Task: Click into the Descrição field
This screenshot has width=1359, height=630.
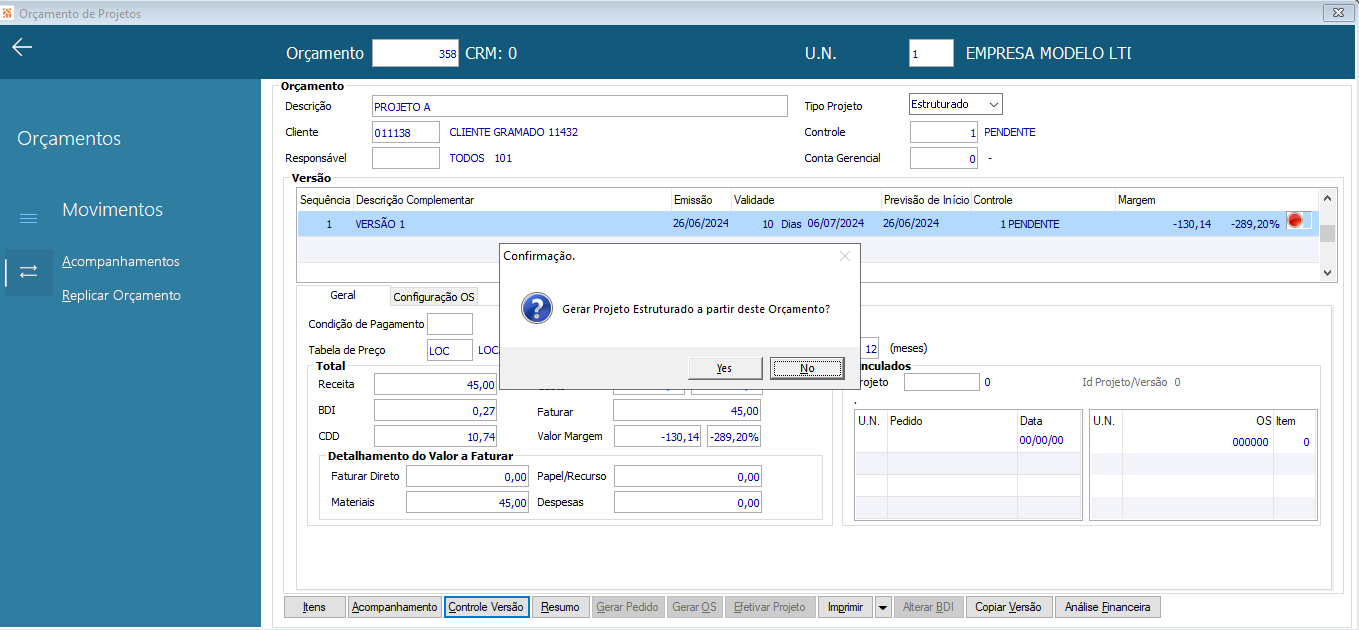Action: coord(579,107)
